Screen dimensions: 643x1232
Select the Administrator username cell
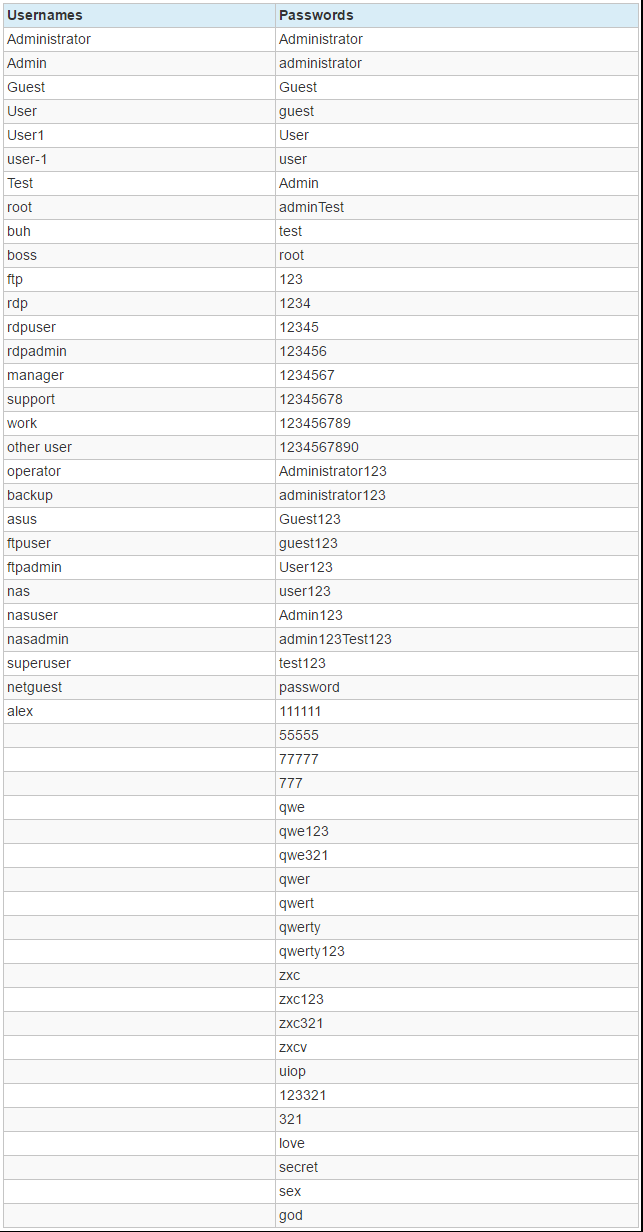[49, 39]
